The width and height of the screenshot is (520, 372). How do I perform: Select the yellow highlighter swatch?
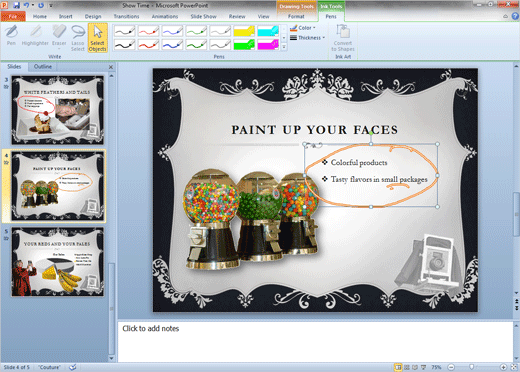click(x=244, y=31)
